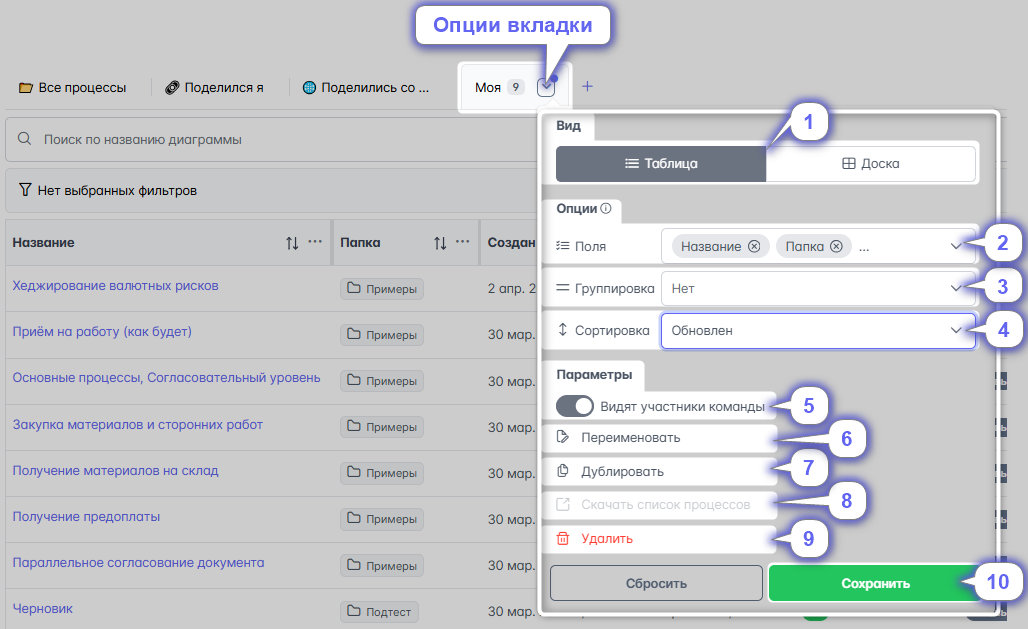Click the Сбросить button
The height and width of the screenshot is (629, 1028).
tap(656, 583)
